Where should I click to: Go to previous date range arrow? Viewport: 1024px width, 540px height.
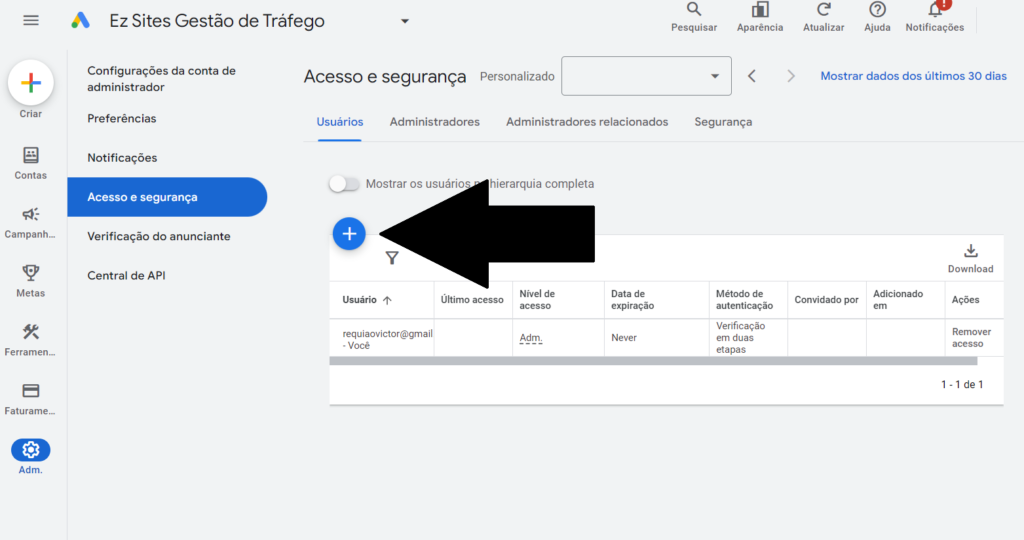[752, 76]
